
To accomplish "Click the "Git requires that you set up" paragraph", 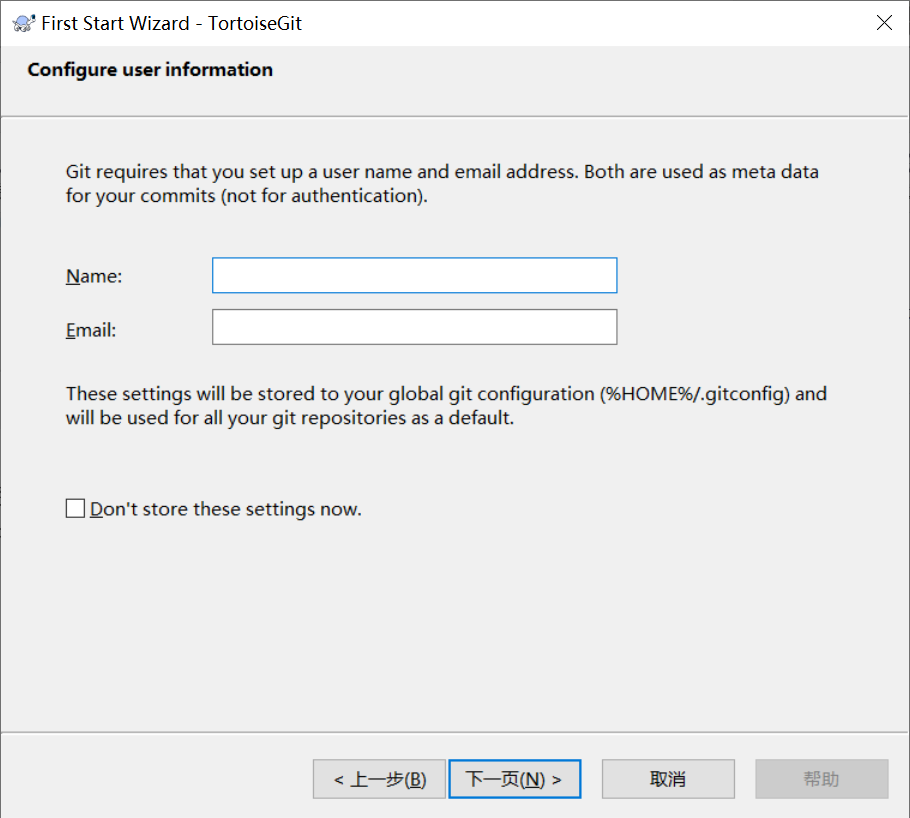I will coord(442,183).
